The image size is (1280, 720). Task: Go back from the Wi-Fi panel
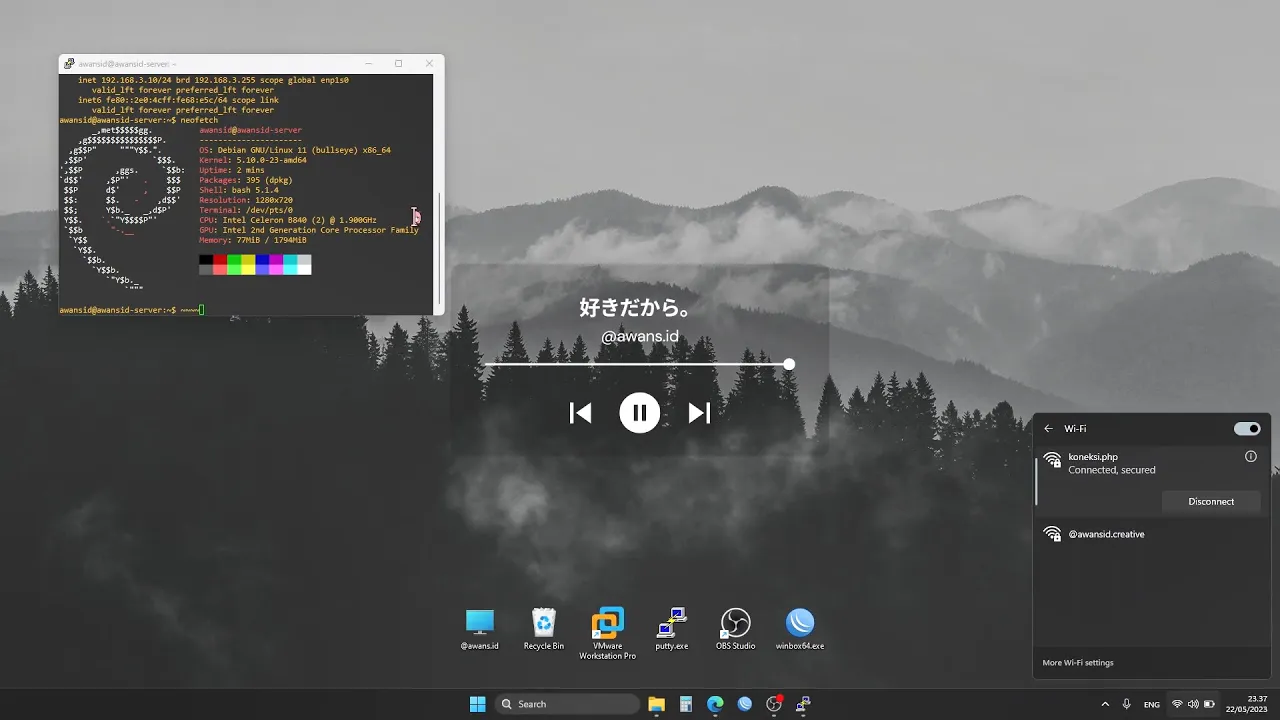tap(1049, 428)
